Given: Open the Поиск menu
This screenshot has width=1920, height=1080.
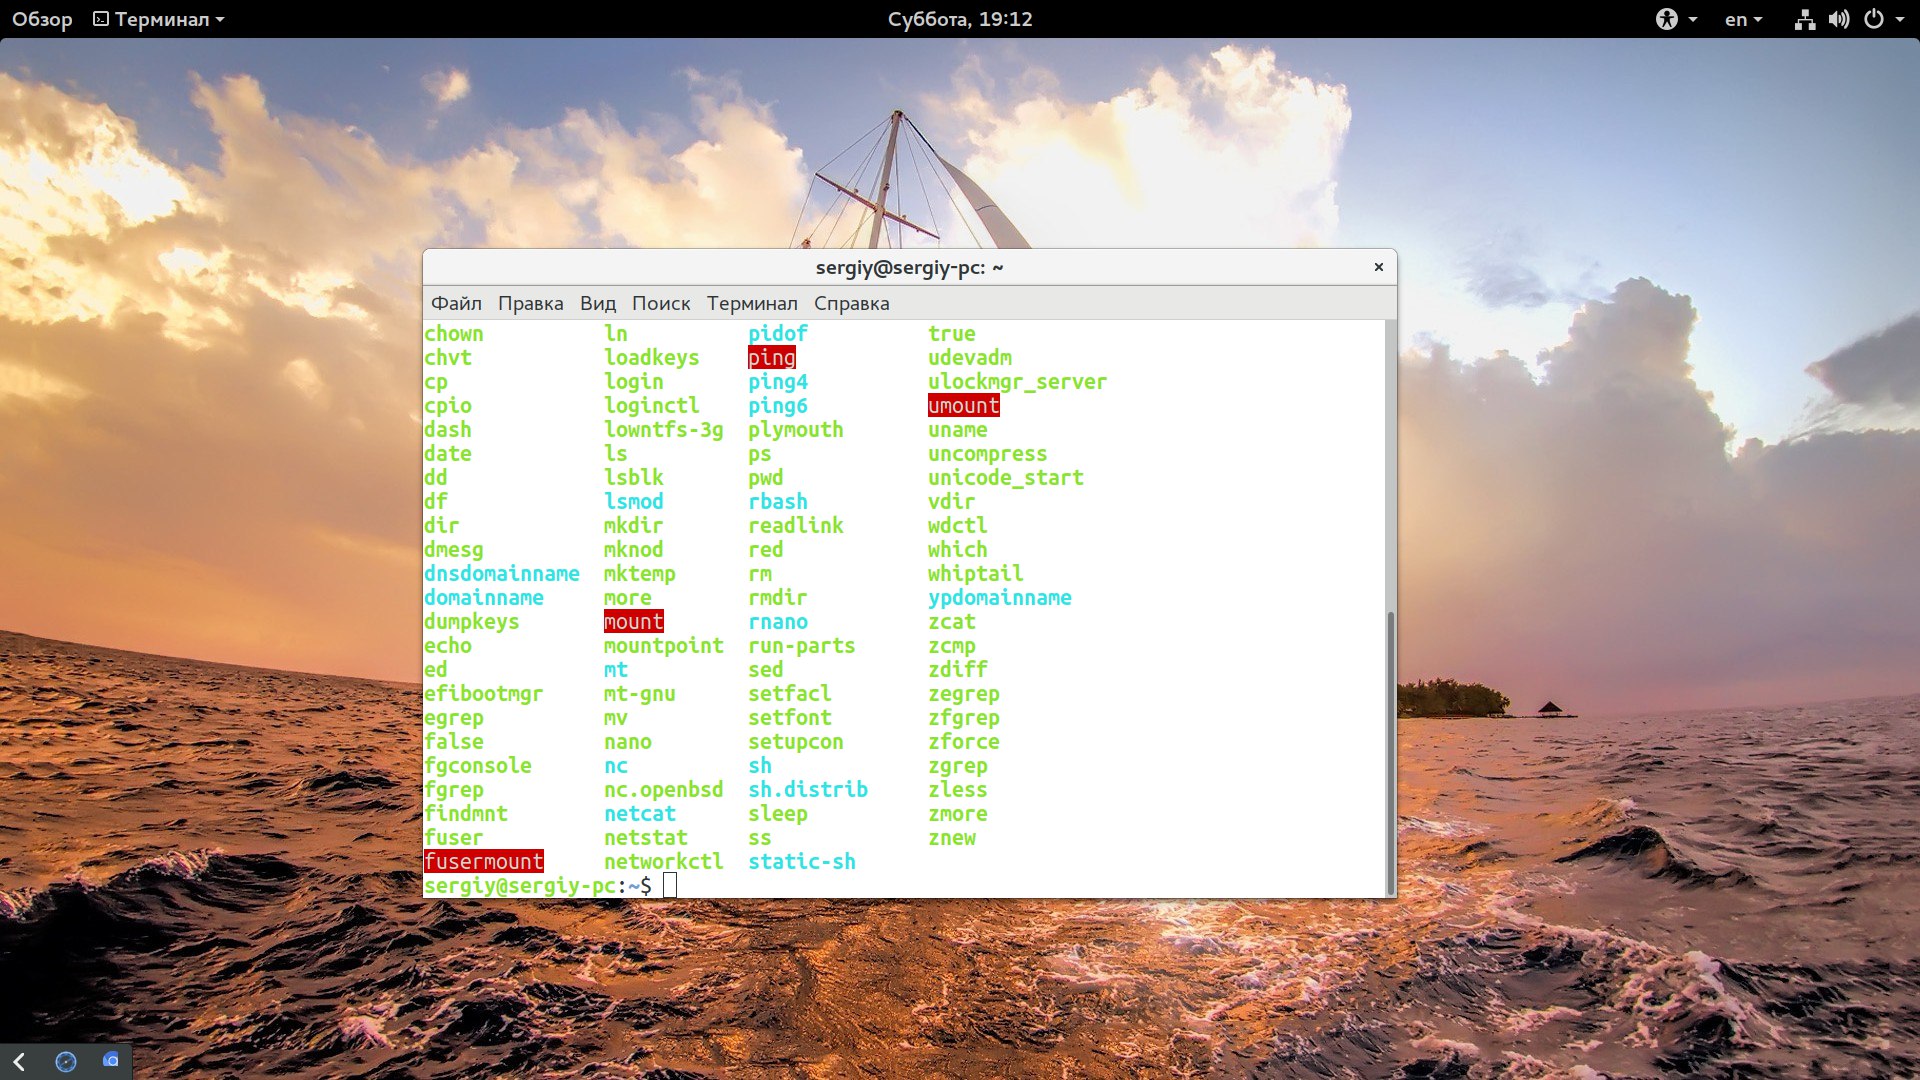Looking at the screenshot, I should click(659, 303).
